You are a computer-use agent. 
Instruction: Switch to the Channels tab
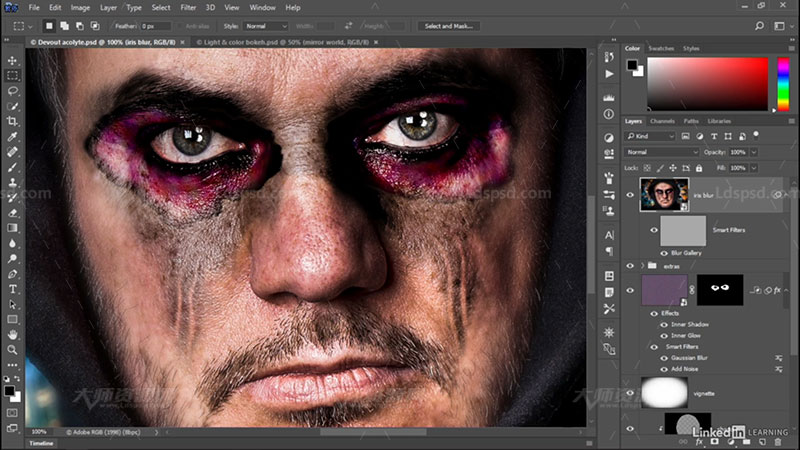[662, 121]
